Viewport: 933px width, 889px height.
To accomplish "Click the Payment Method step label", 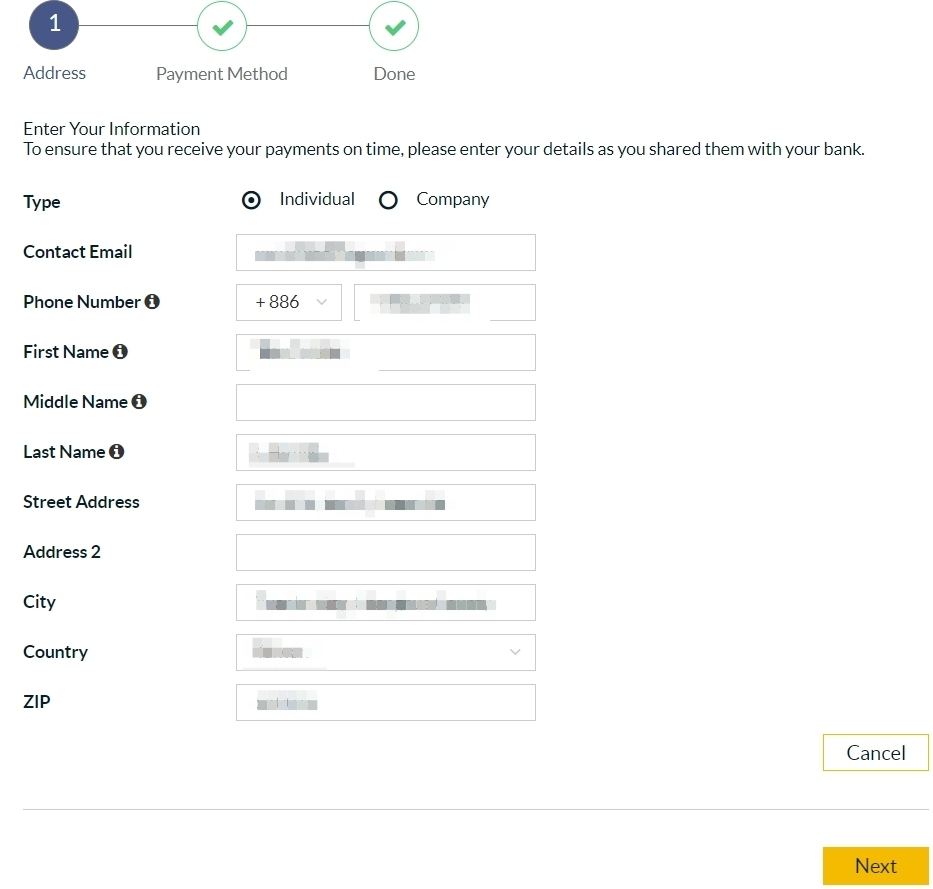I will point(222,74).
